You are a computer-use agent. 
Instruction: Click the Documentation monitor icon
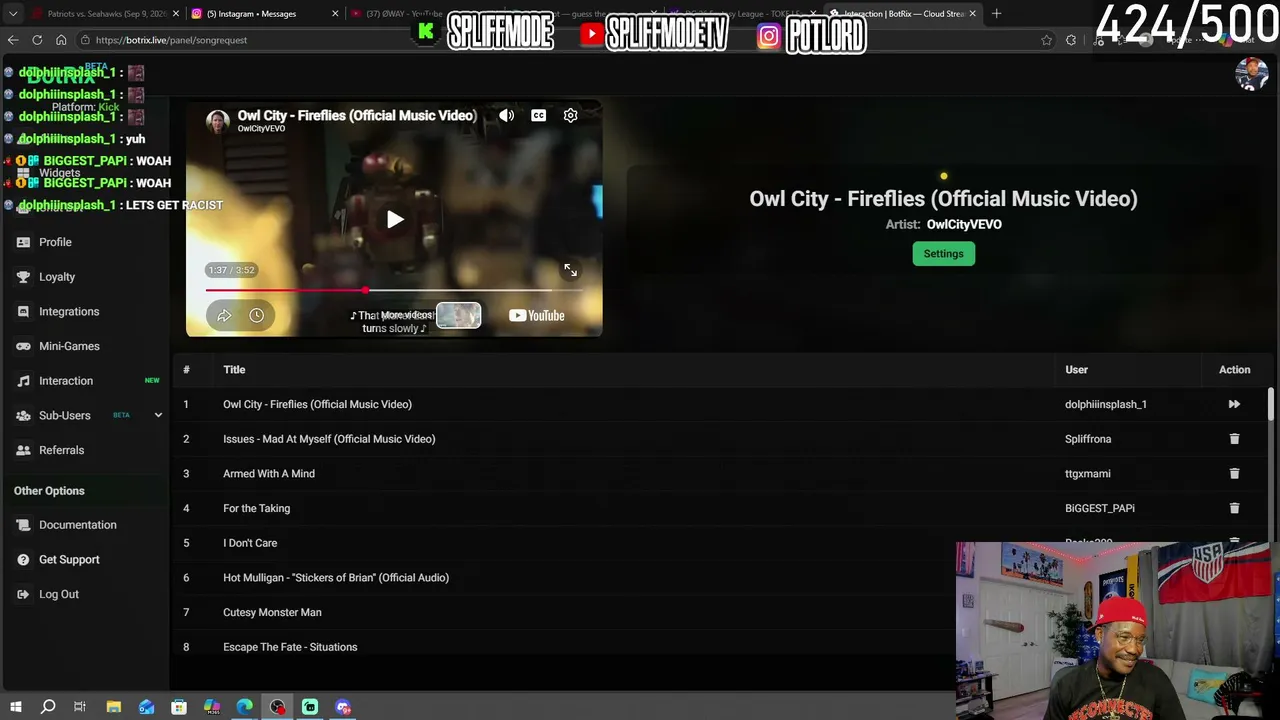point(23,525)
